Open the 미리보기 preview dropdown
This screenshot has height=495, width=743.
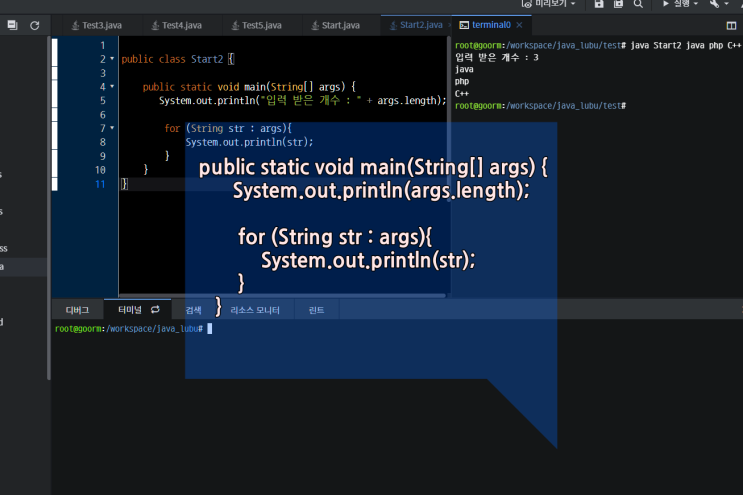pos(549,4)
